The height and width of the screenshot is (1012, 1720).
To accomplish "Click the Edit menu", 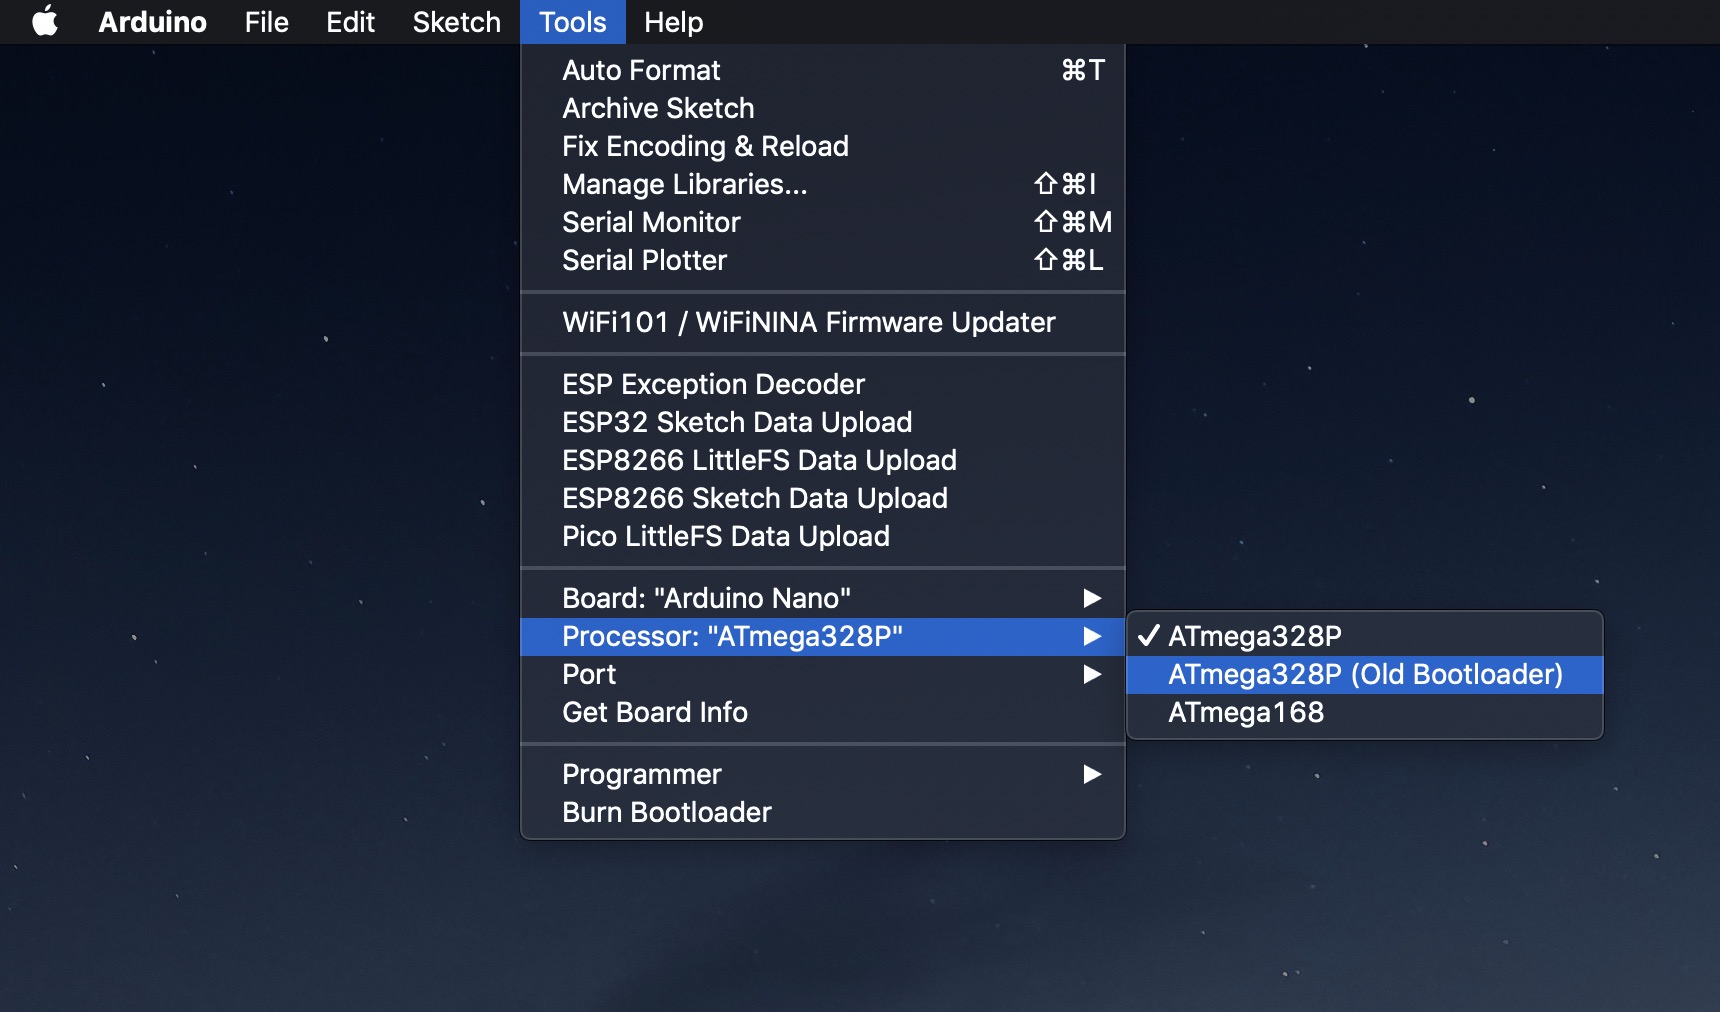I will click(350, 22).
